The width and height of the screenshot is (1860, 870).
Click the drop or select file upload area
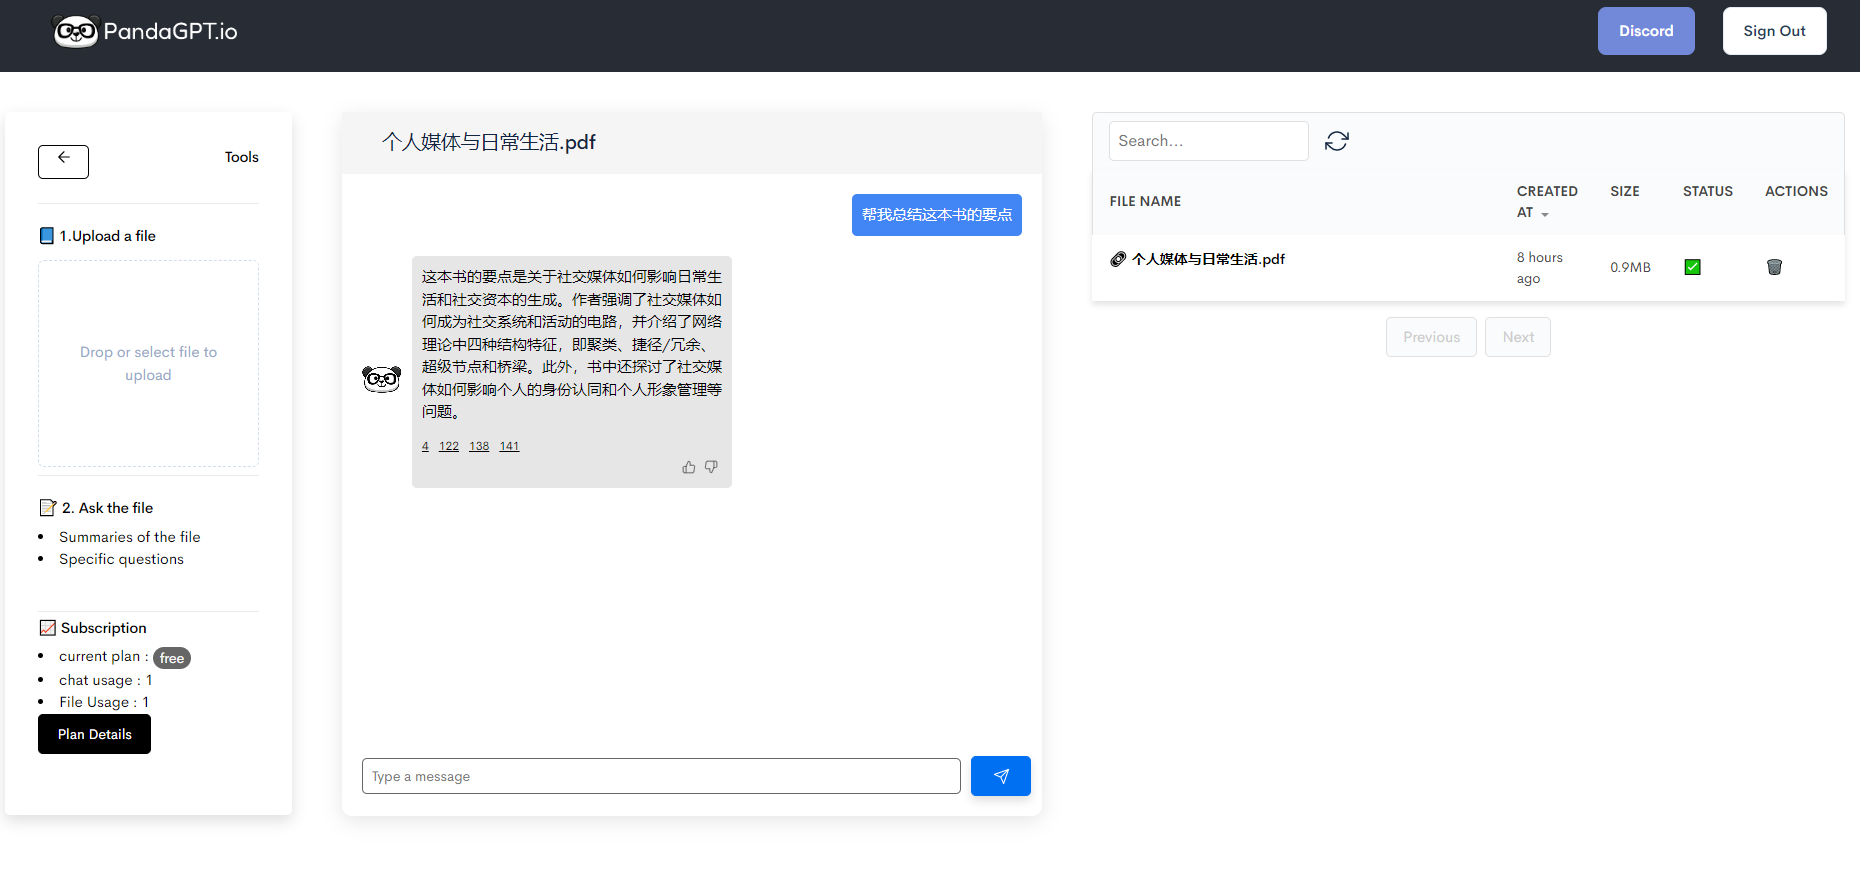pyautogui.click(x=148, y=363)
